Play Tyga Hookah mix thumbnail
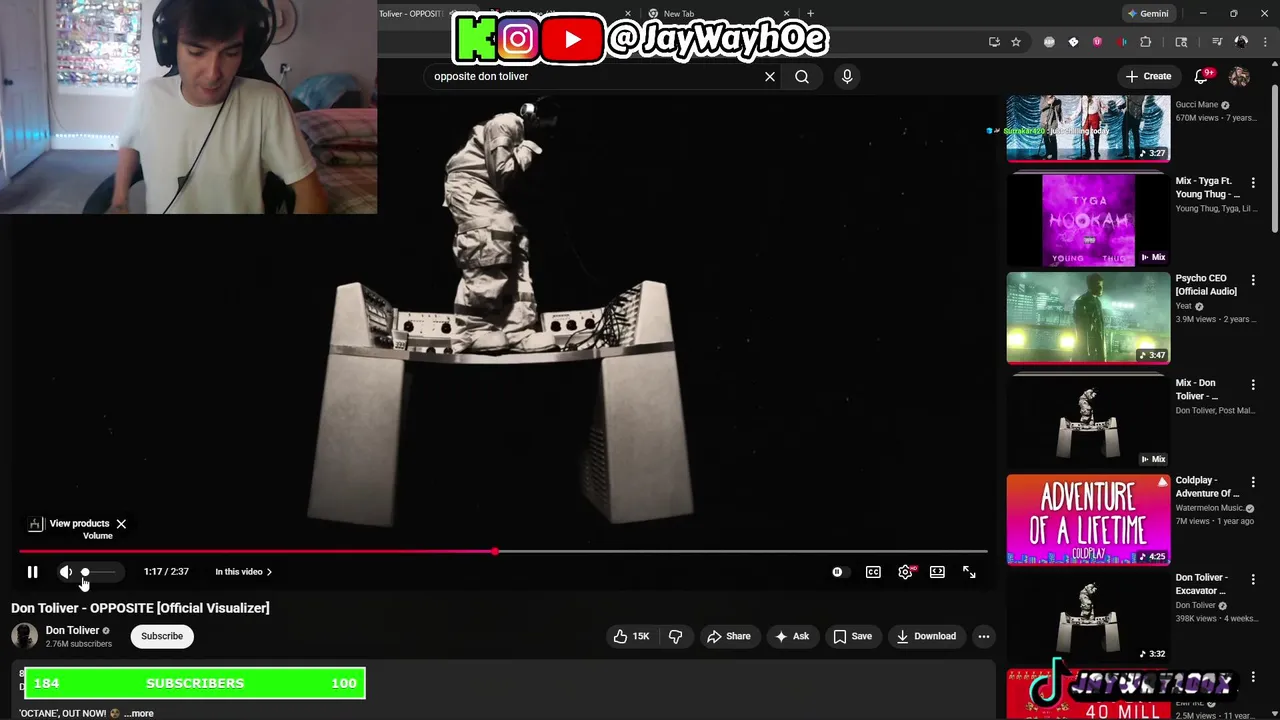Viewport: 1280px width, 720px height. (1088, 220)
